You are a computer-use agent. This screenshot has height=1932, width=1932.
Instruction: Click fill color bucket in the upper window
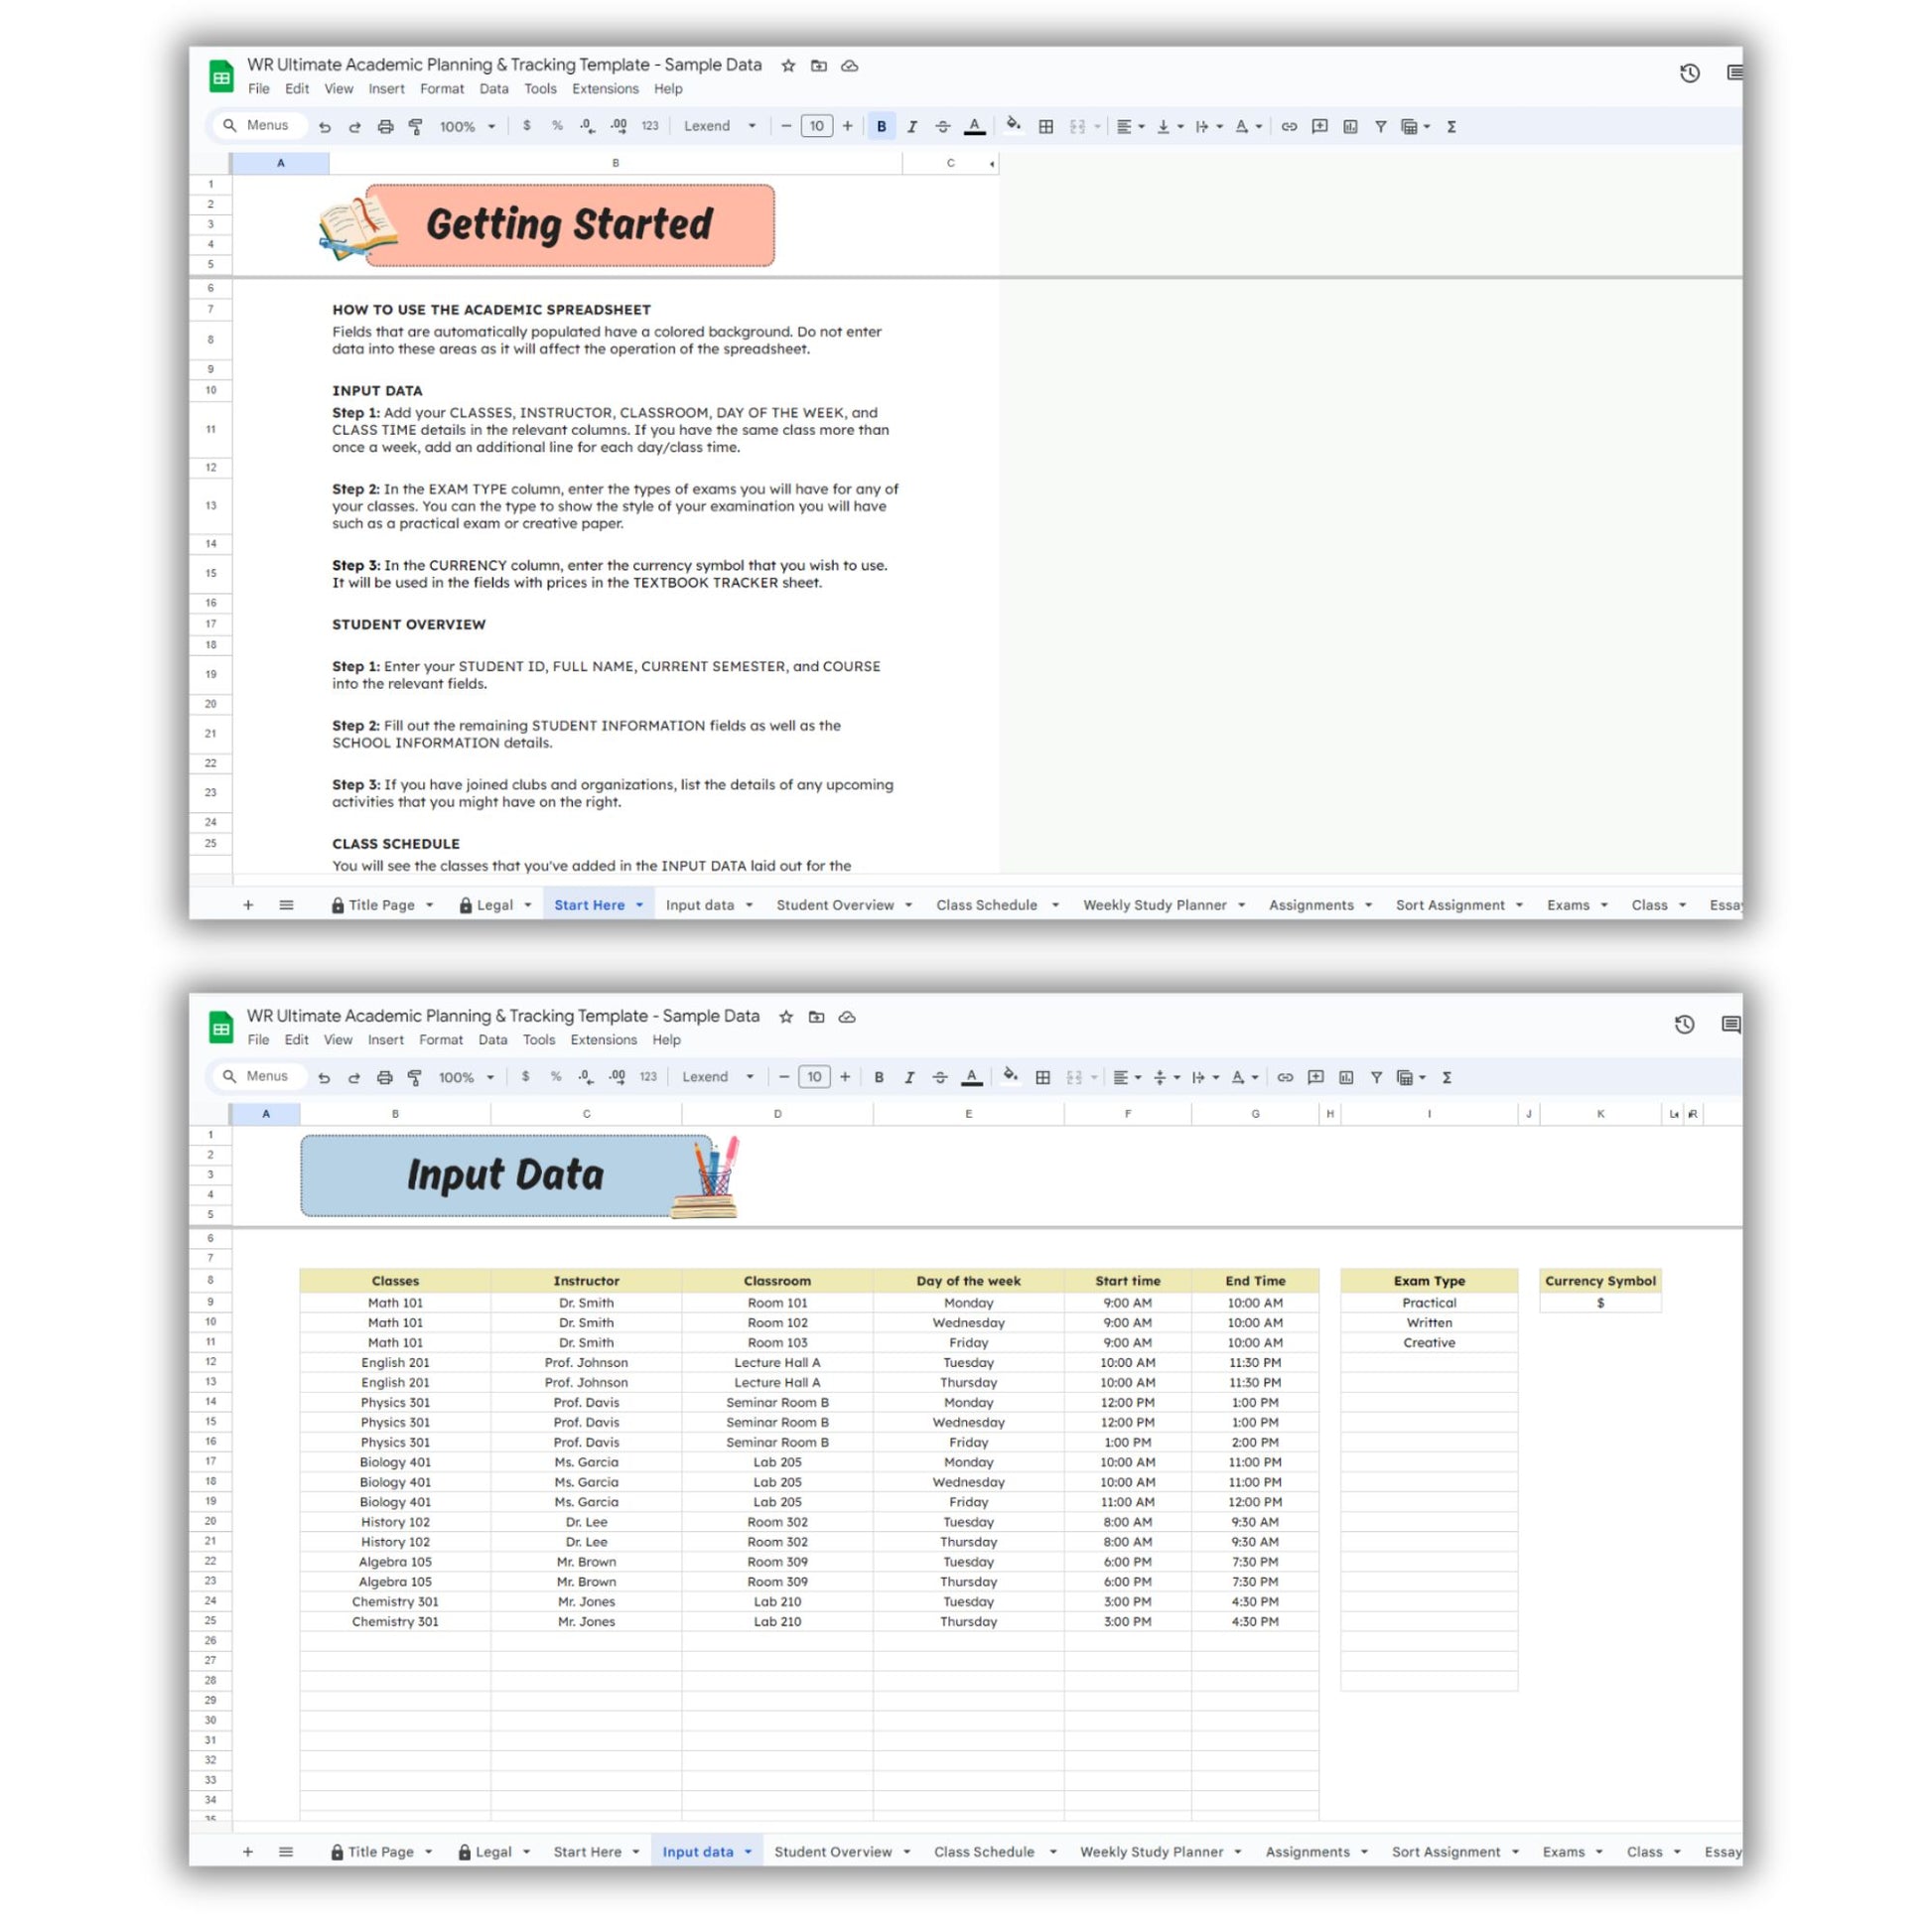pyautogui.click(x=1012, y=125)
